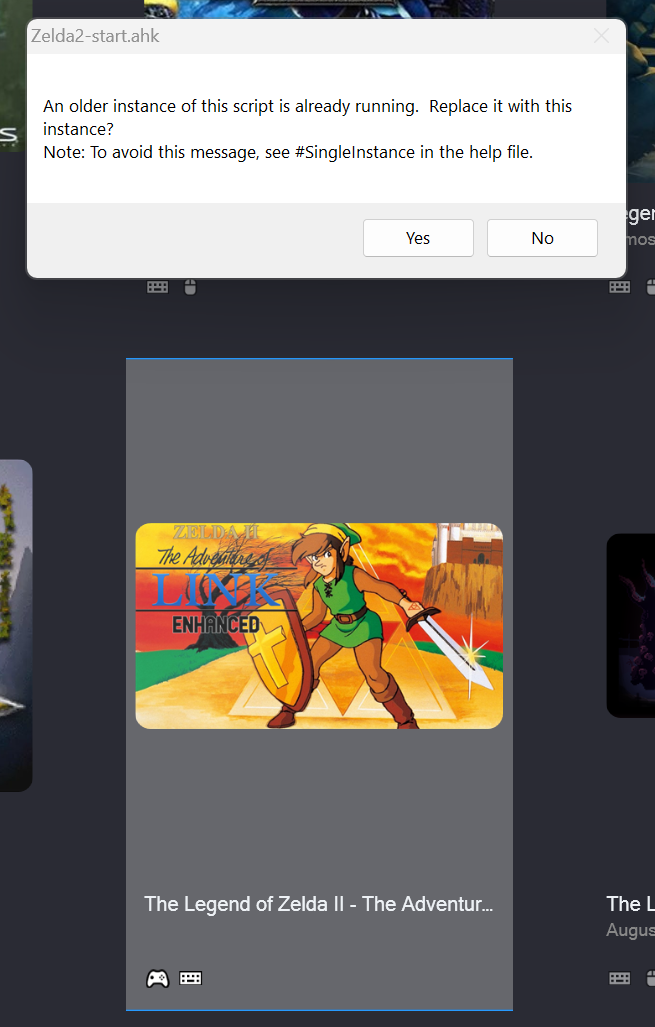
Task: Select The Legend of Zelda II title text
Action: [318, 904]
